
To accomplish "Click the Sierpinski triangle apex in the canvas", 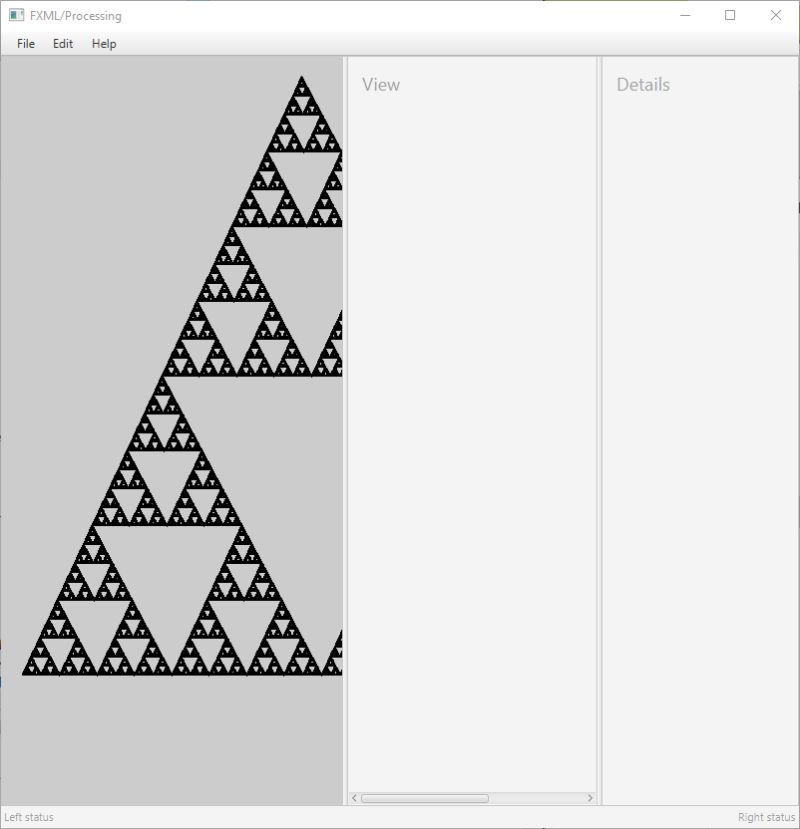I will coord(302,80).
